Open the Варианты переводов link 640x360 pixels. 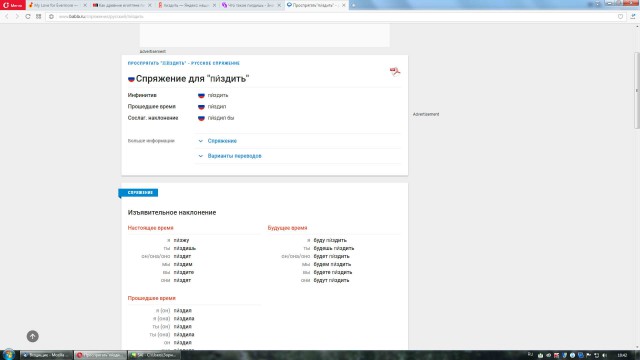[x=234, y=156]
